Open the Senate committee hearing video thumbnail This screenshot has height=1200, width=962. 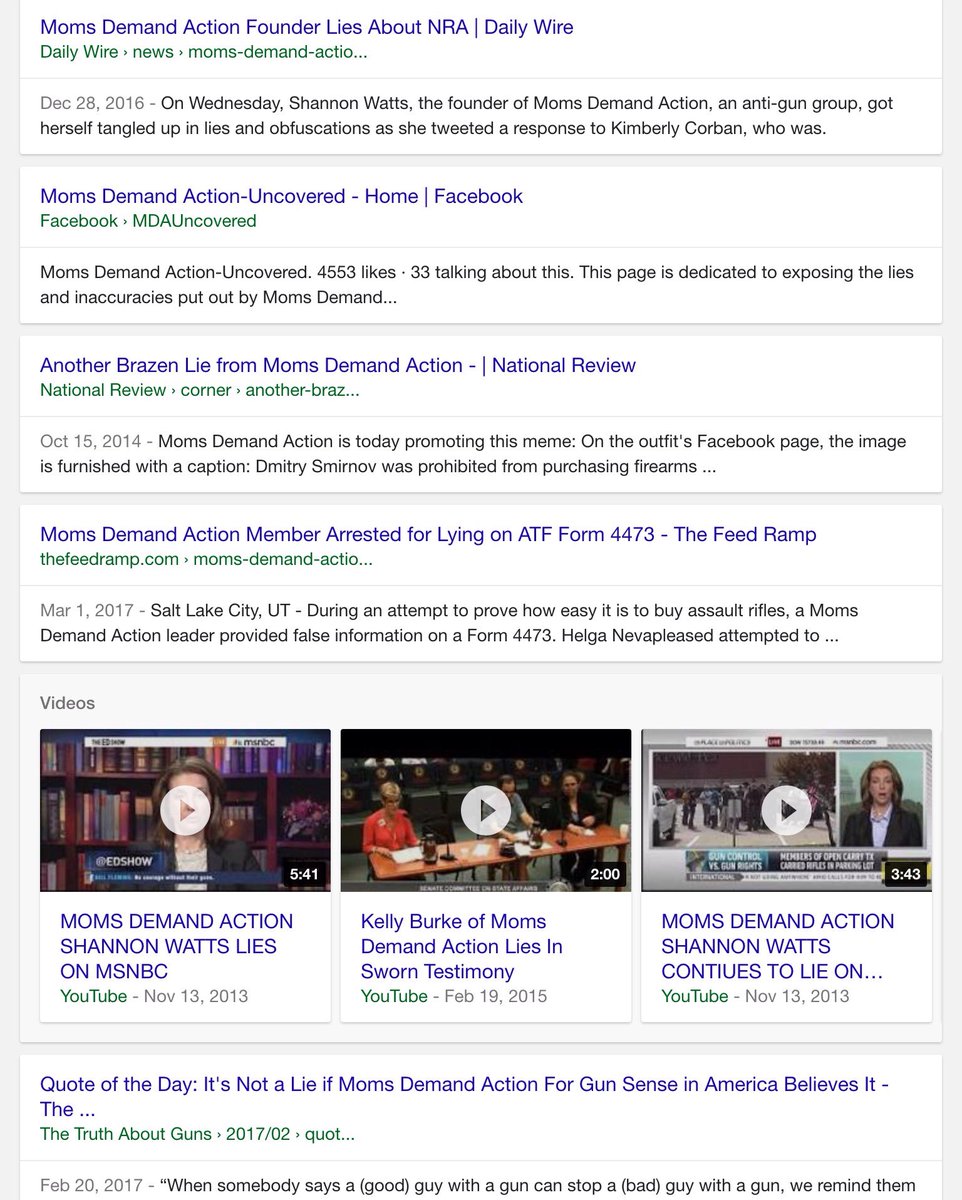[x=486, y=810]
